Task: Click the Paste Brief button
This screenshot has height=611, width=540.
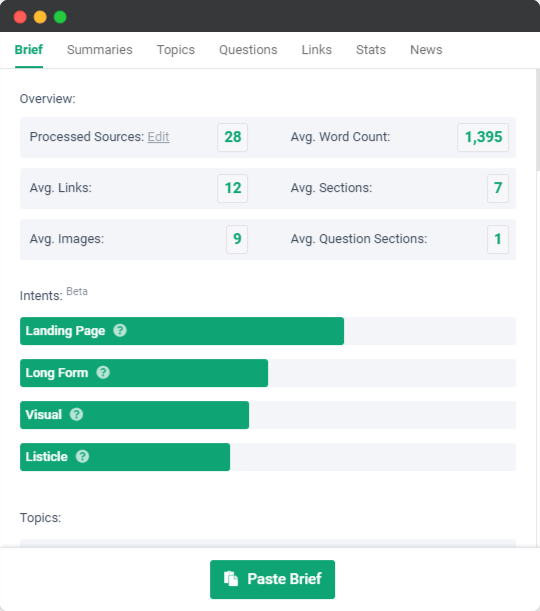Action: 272,579
